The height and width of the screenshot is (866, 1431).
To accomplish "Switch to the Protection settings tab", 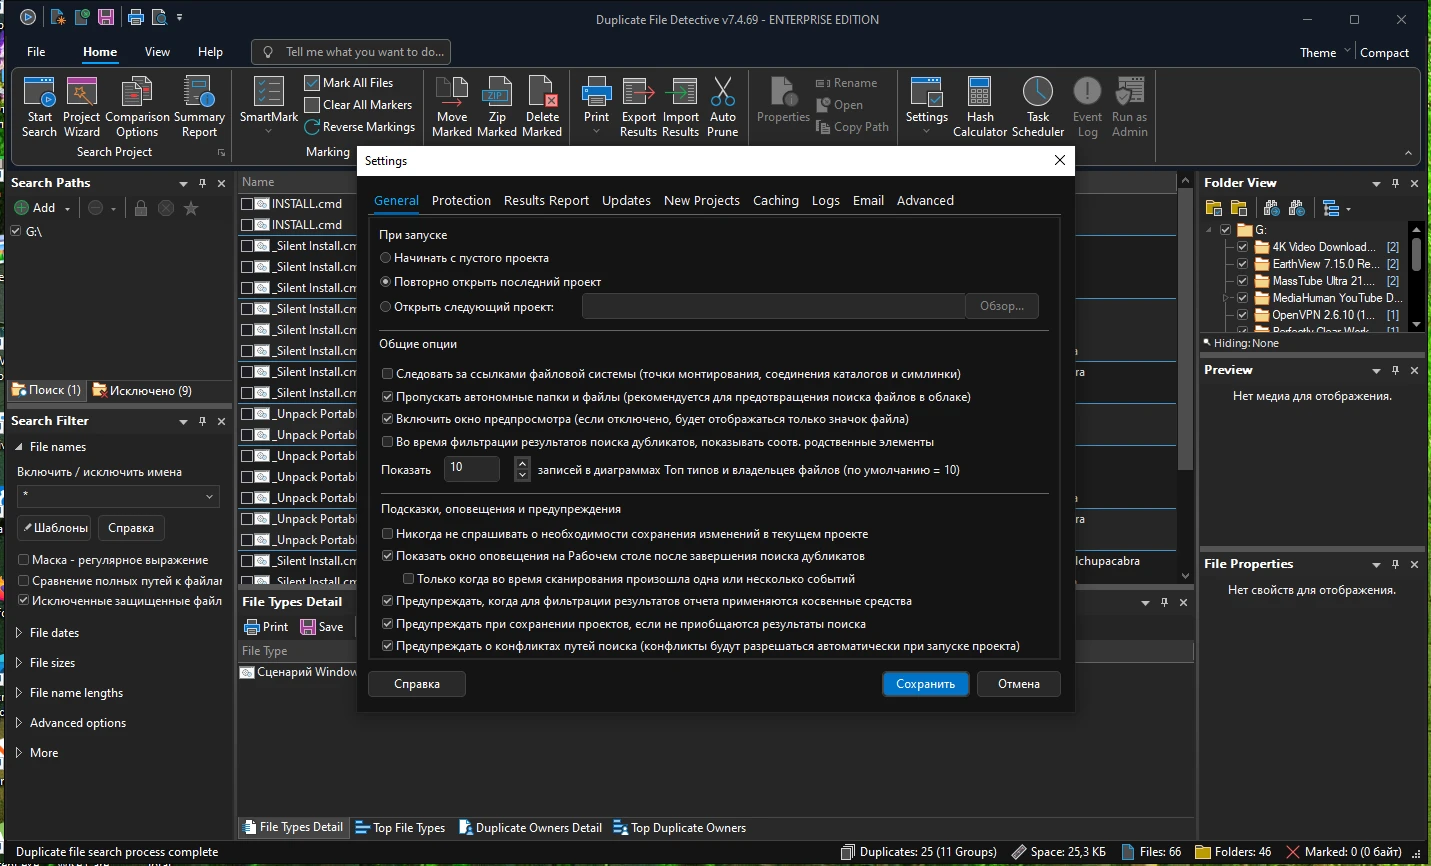I will point(461,201).
